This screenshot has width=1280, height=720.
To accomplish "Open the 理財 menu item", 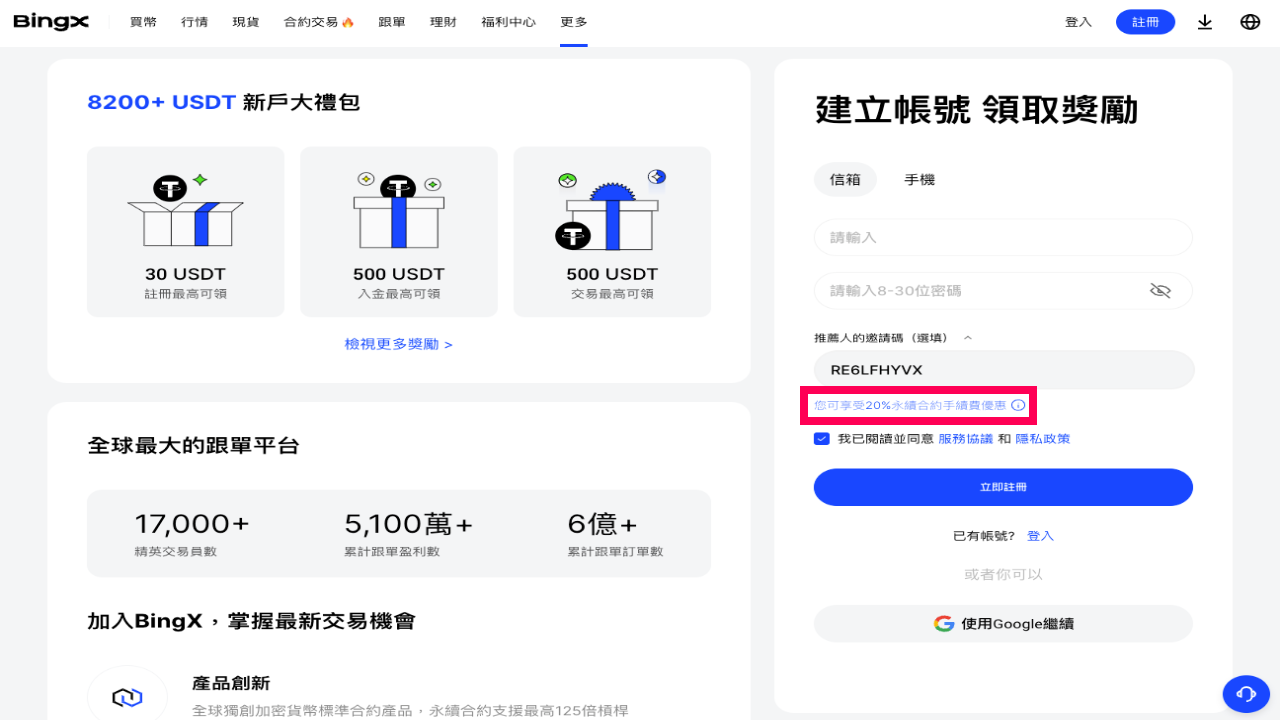I will [x=443, y=21].
